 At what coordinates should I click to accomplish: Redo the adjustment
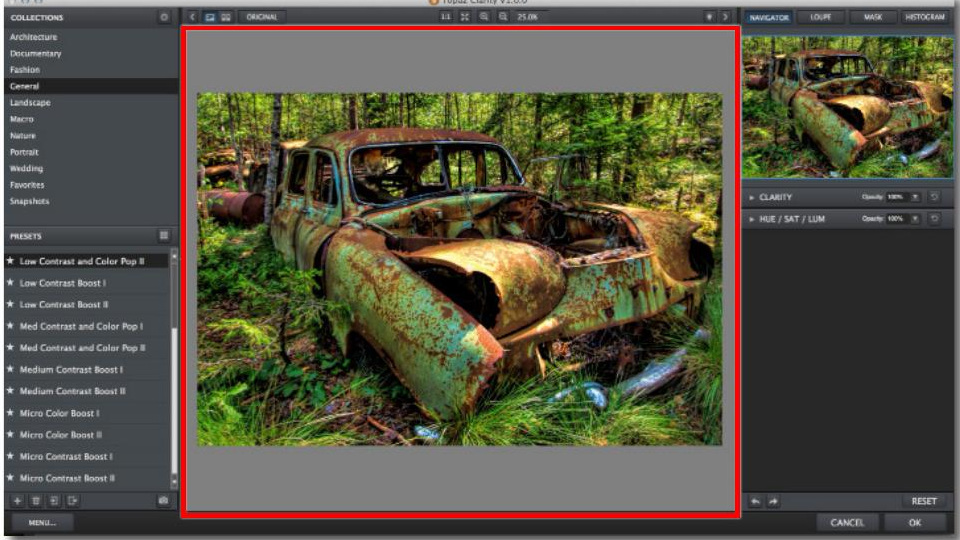(x=773, y=501)
